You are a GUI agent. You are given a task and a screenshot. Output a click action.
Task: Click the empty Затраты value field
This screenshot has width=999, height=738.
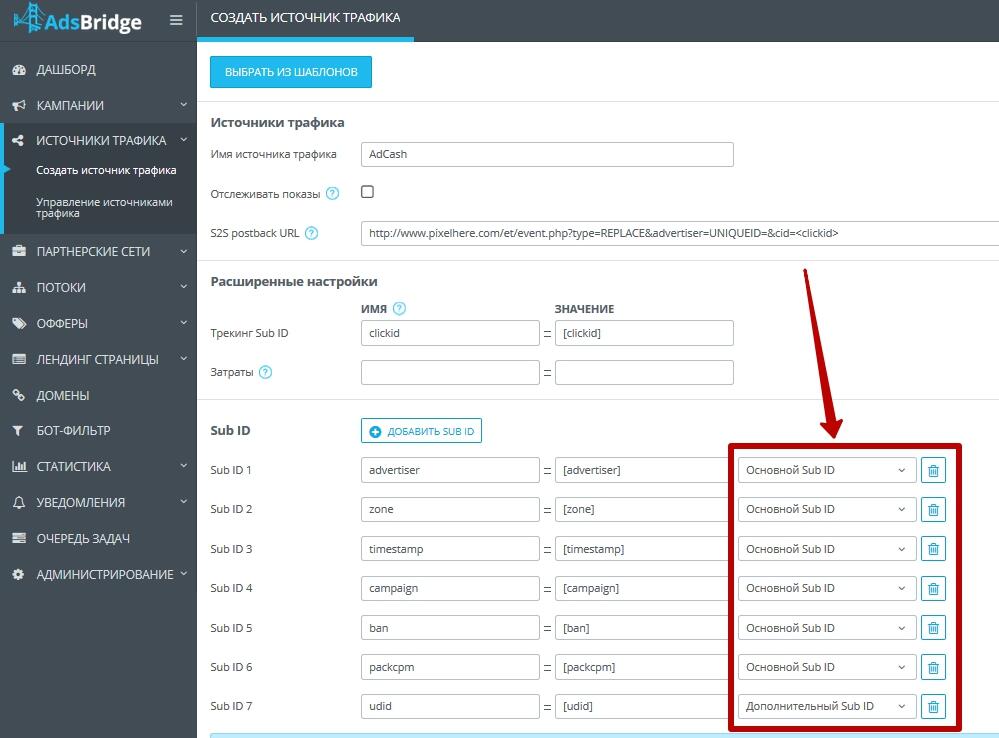pyautogui.click(x=644, y=372)
